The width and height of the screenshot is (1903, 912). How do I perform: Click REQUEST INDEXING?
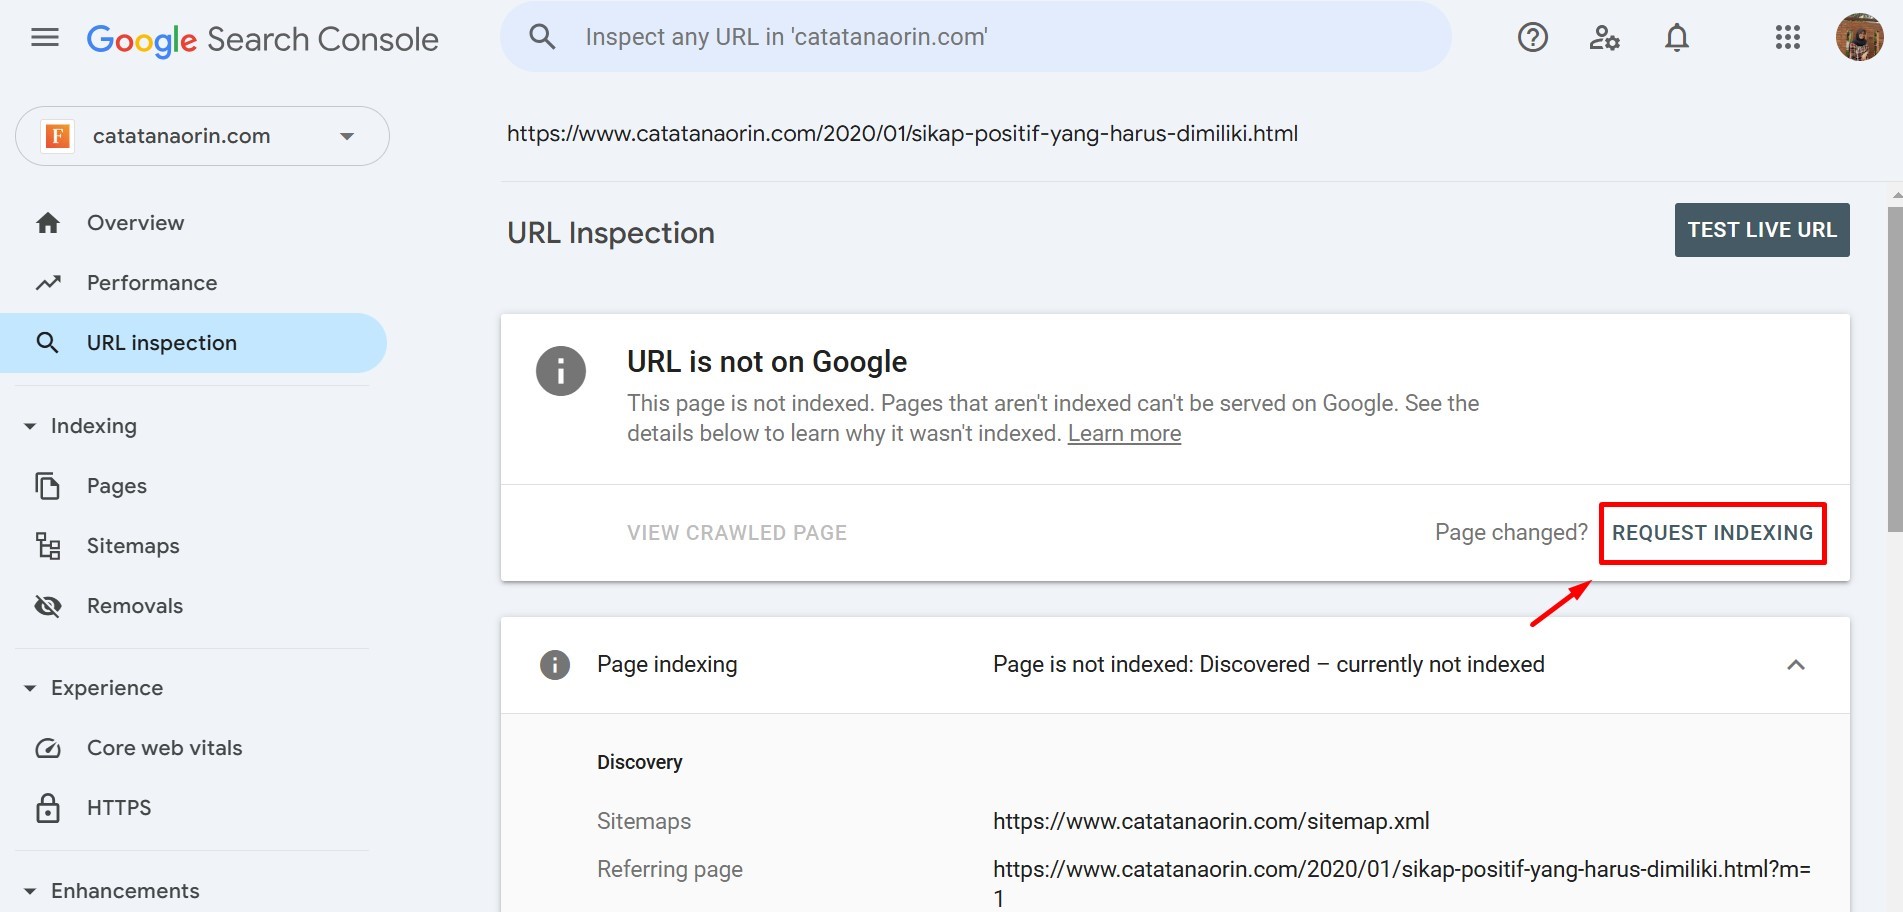pyautogui.click(x=1712, y=533)
